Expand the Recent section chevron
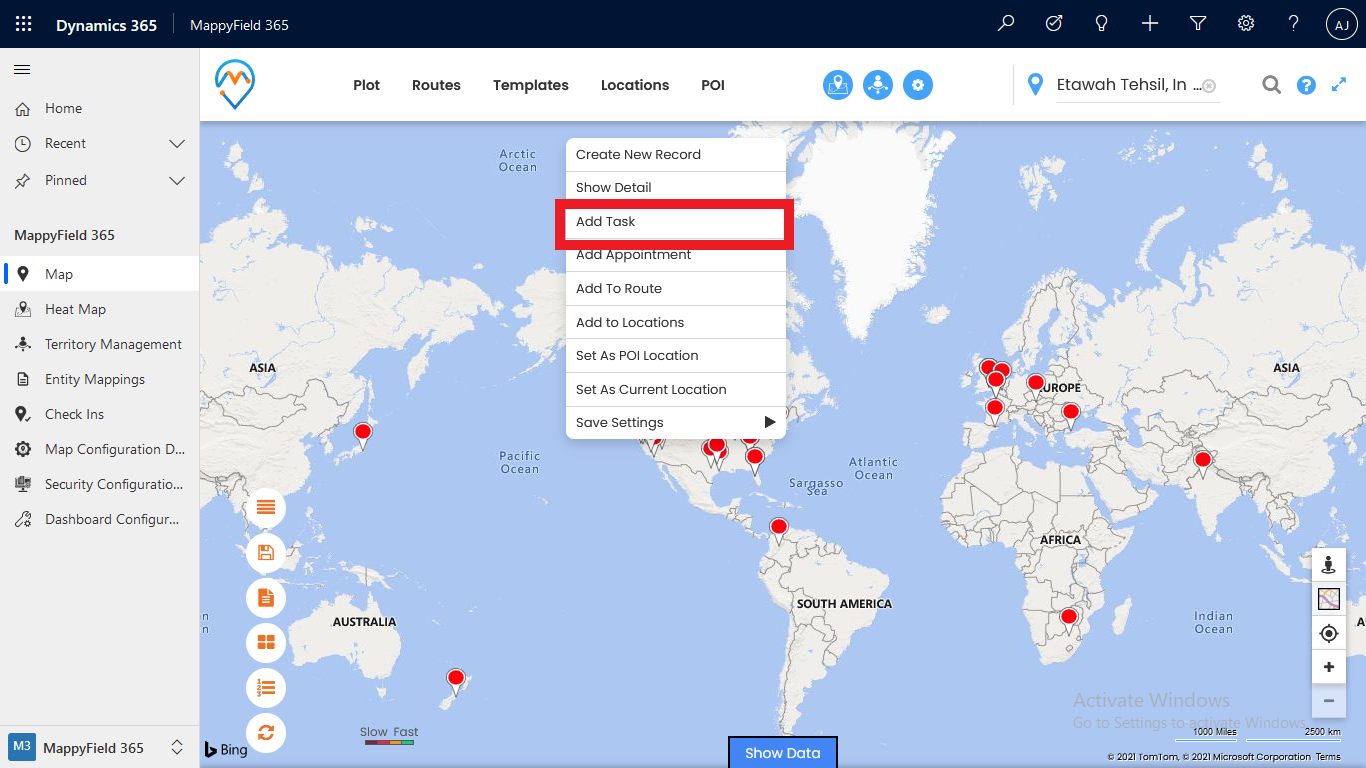The width and height of the screenshot is (1366, 768). click(177, 144)
